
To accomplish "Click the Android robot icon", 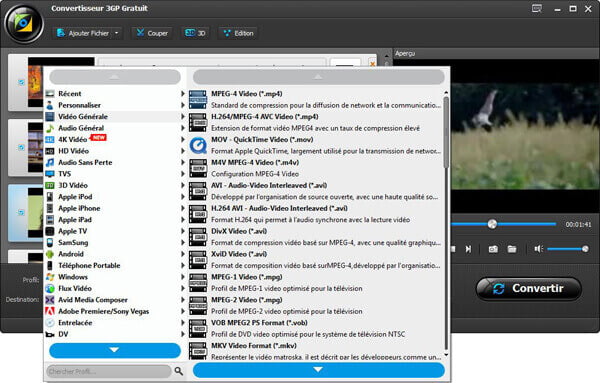I will (50, 254).
